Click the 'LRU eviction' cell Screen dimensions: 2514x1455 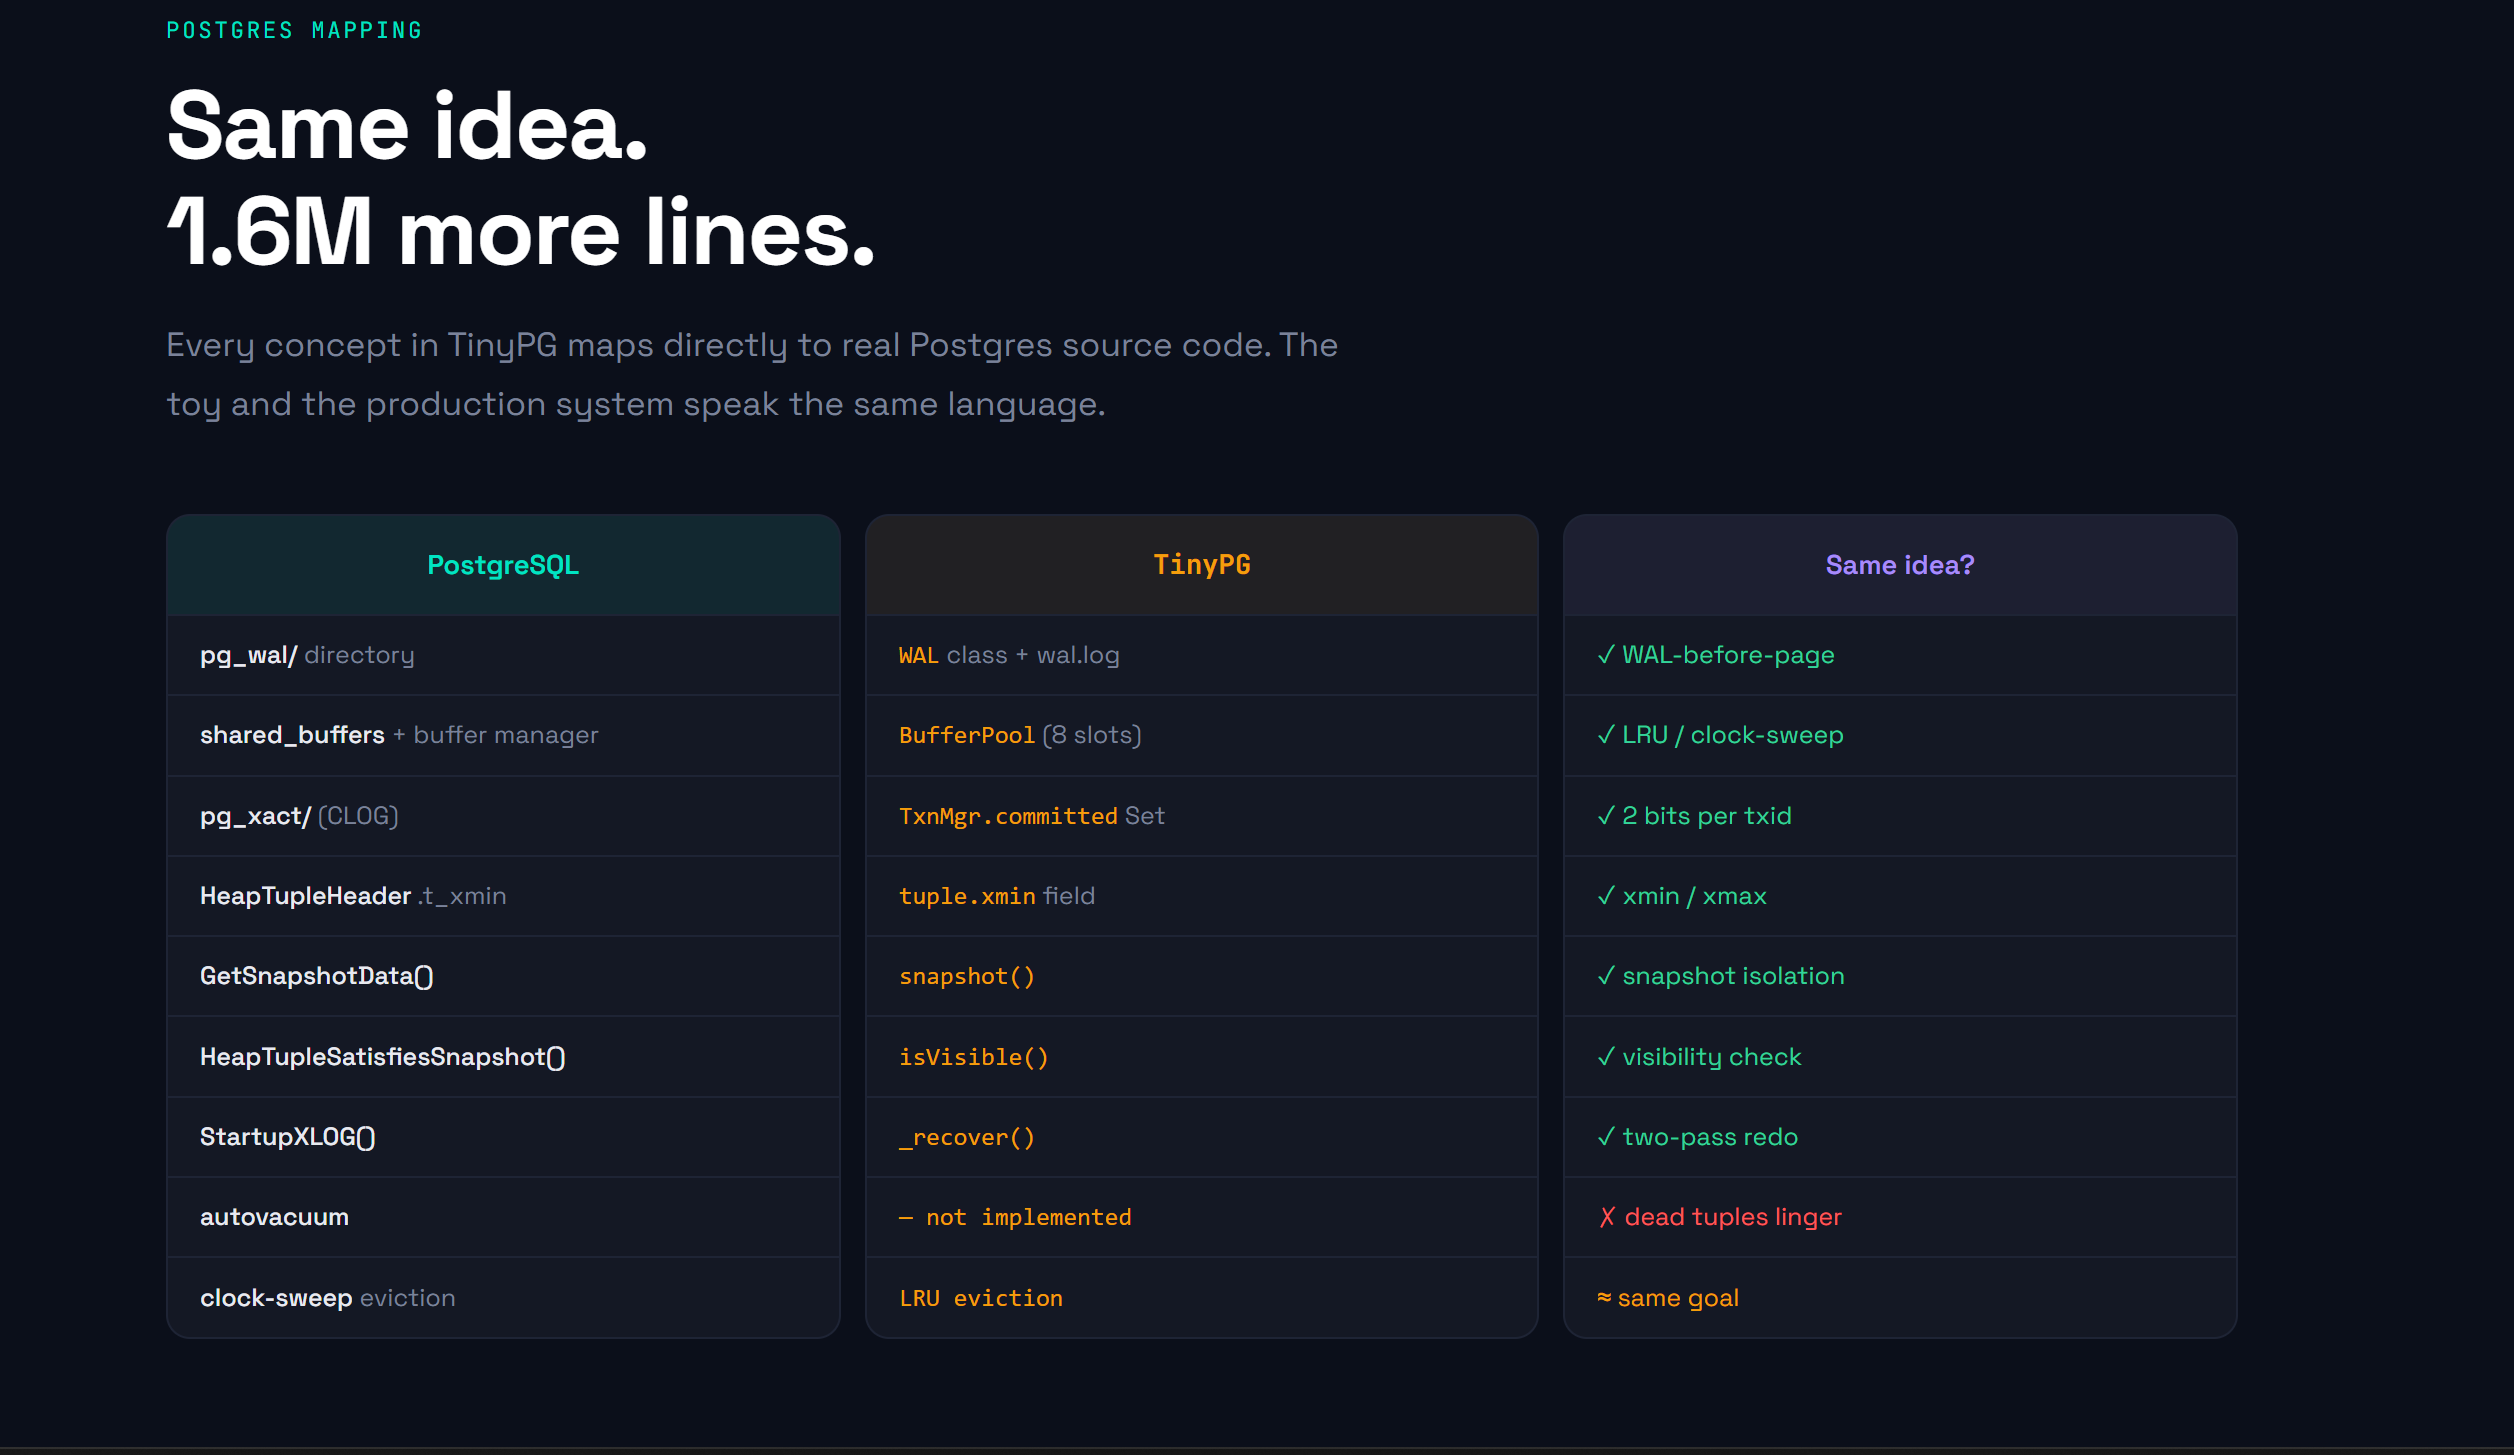pyautogui.click(x=1201, y=1297)
